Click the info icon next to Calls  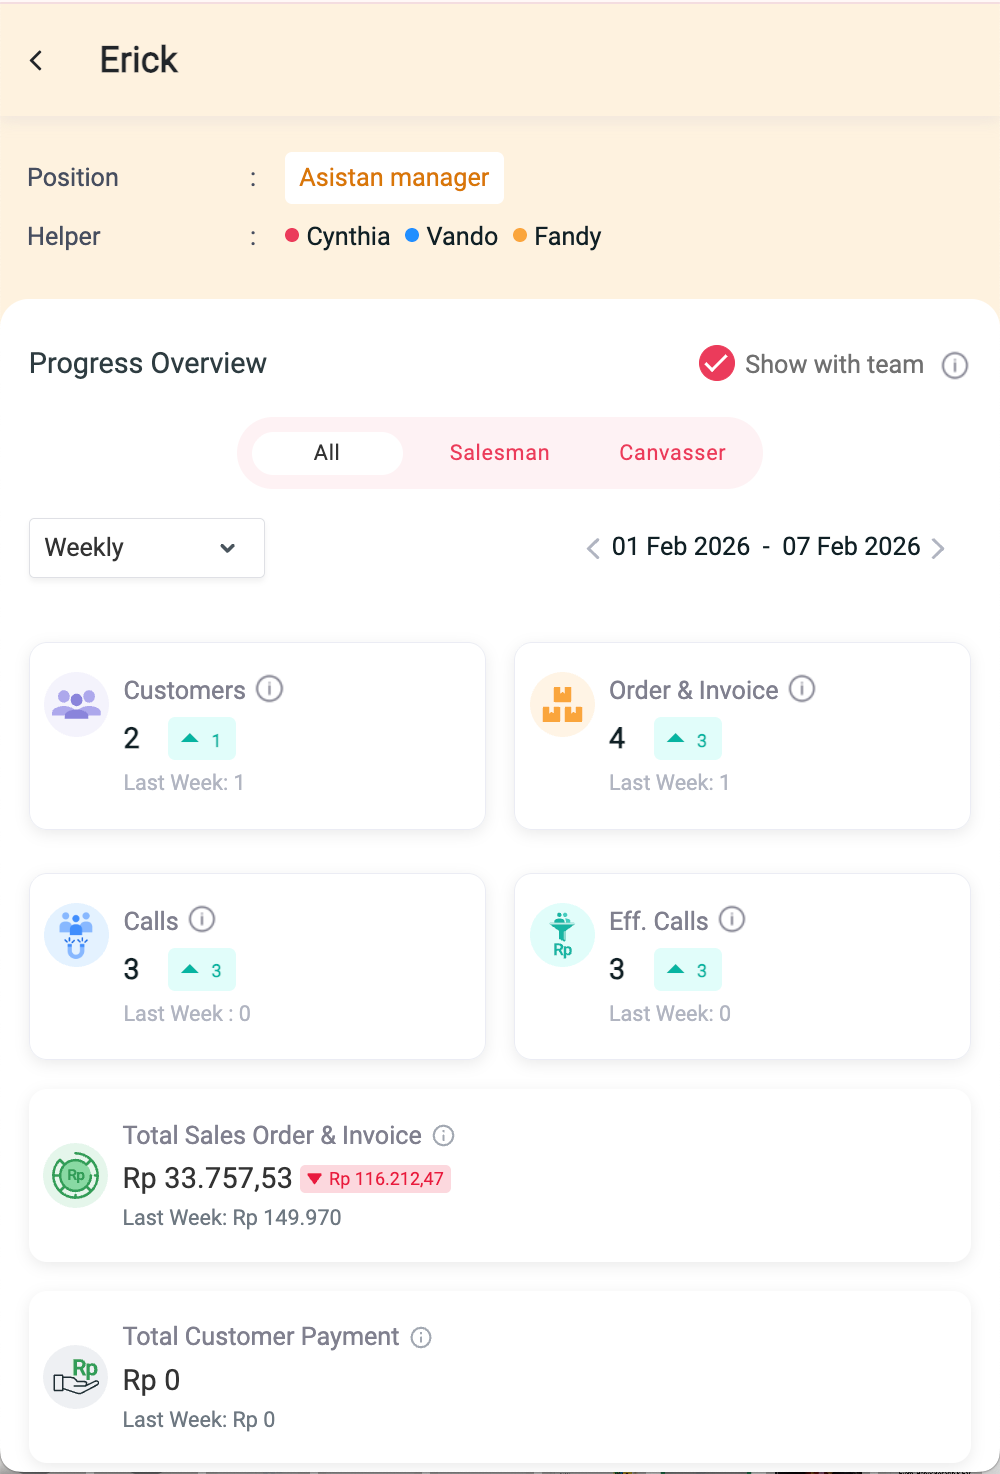[202, 919]
